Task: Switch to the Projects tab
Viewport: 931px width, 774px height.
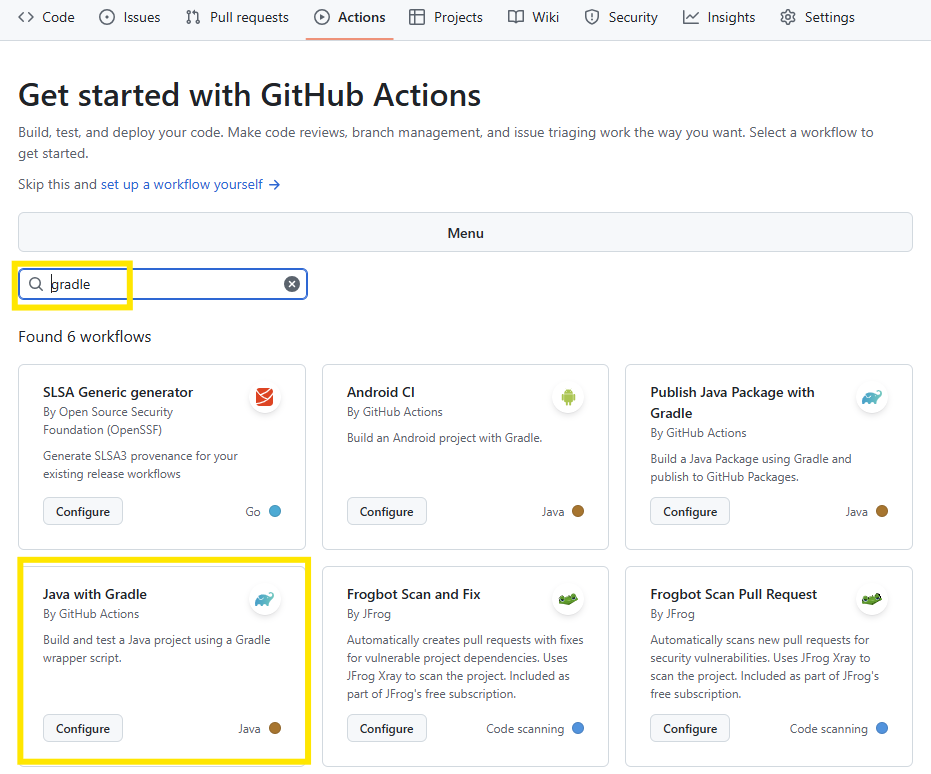Action: [x=446, y=17]
